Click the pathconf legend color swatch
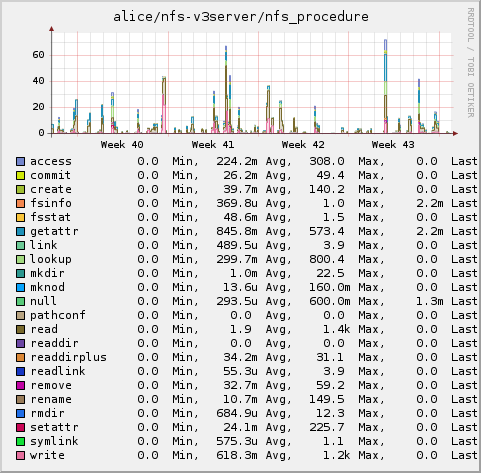481x473 pixels. [x=20, y=316]
